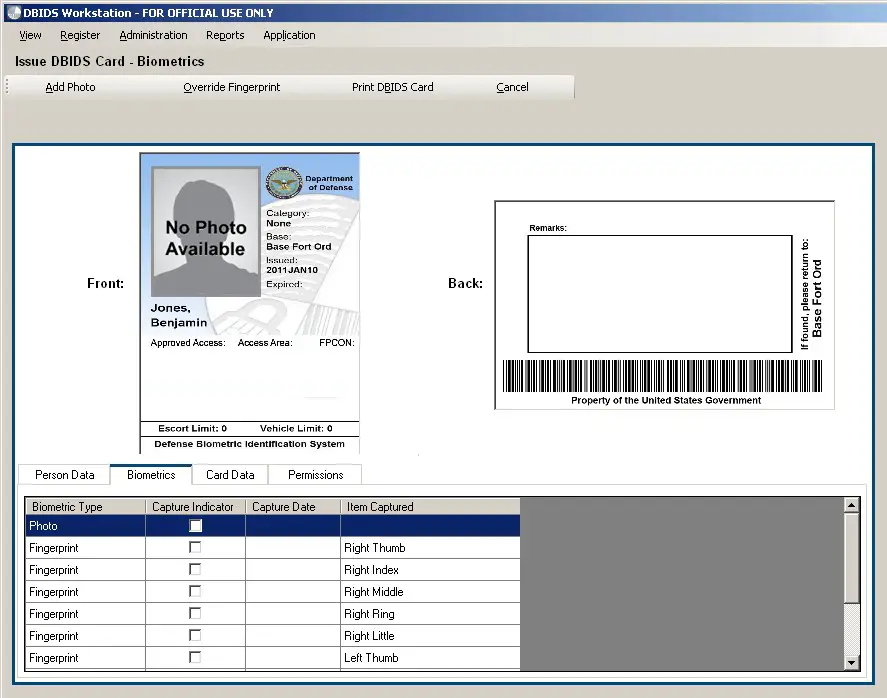Click the No Photo Available placeholder image

click(x=203, y=228)
